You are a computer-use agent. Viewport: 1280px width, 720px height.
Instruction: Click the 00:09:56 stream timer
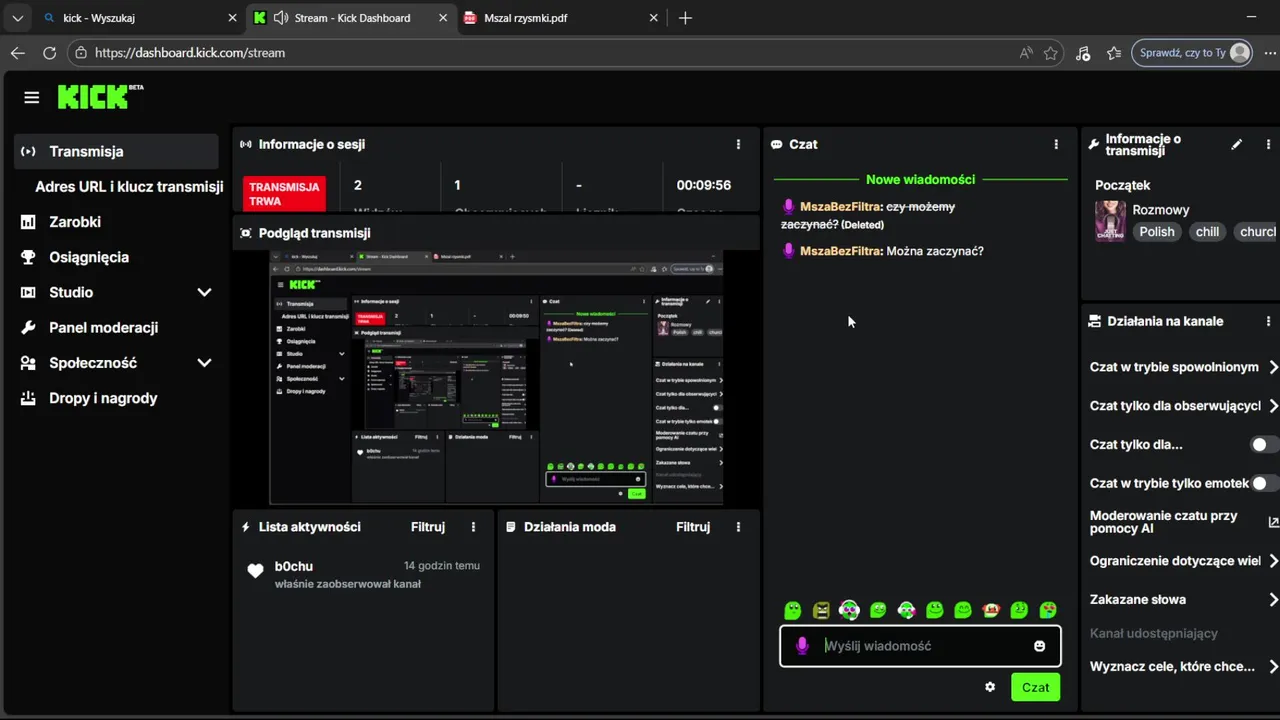[704, 185]
